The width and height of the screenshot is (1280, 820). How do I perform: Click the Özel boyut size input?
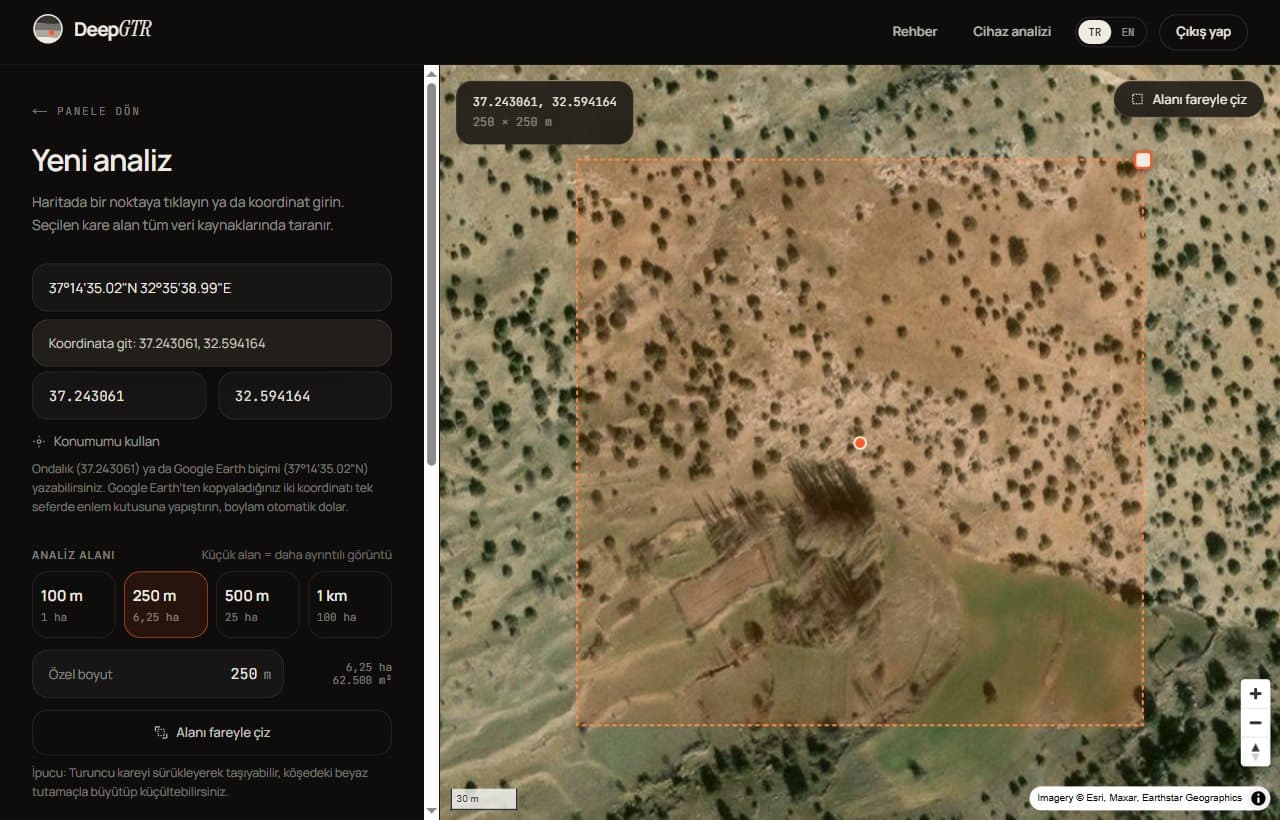(158, 674)
